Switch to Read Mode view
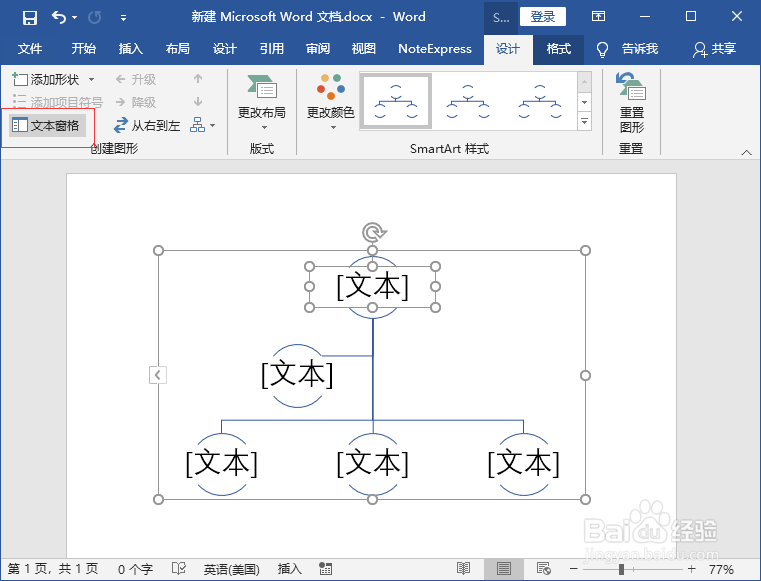 click(x=463, y=568)
